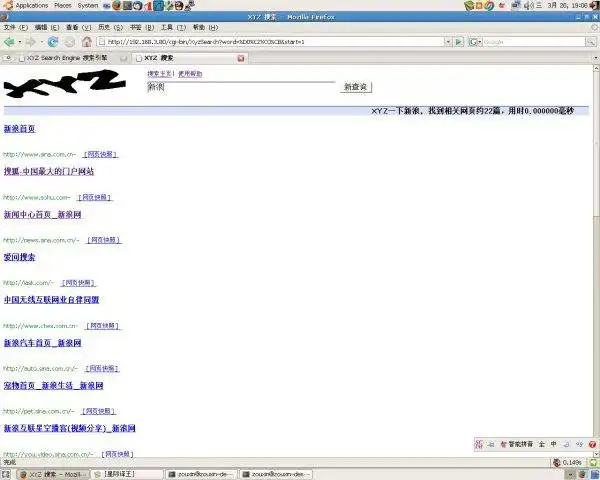Click the search magnifier in Google box
The image size is (600, 480).
591,42
